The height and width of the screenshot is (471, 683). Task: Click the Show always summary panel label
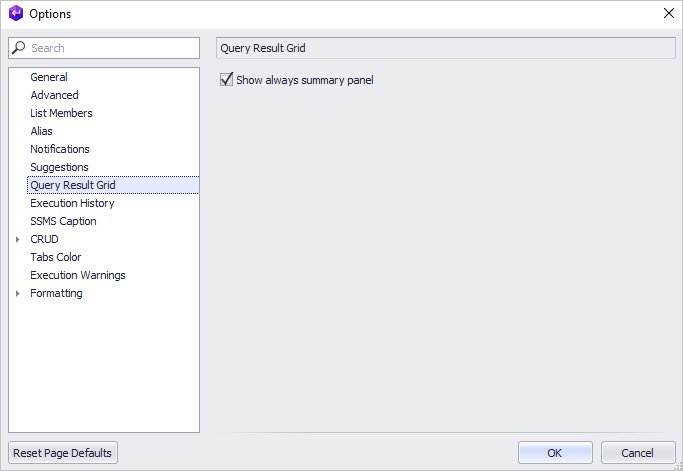click(305, 80)
